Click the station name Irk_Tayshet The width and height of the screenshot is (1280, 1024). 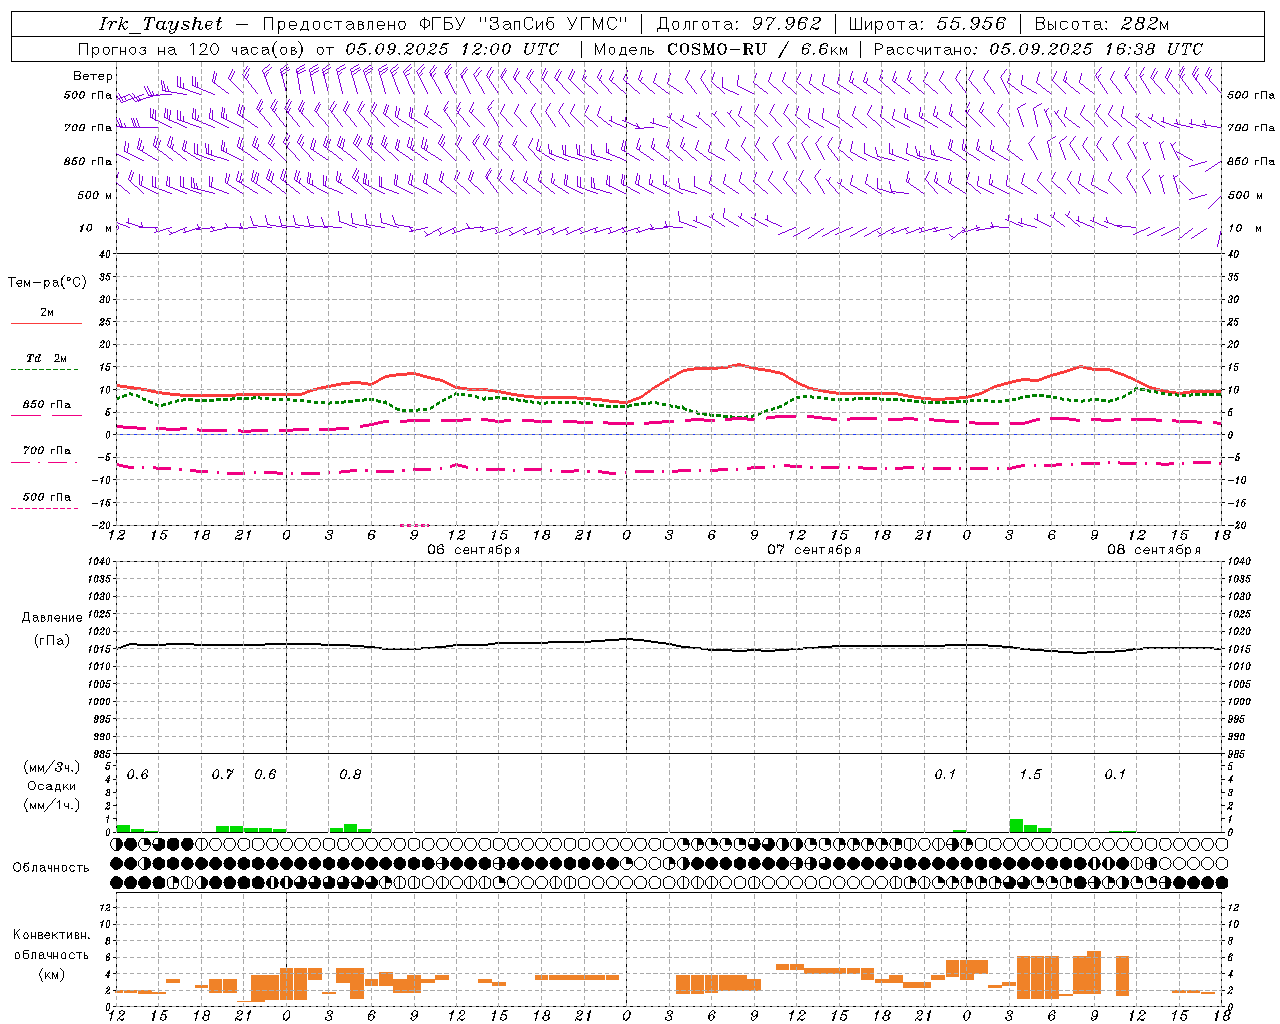click(161, 24)
